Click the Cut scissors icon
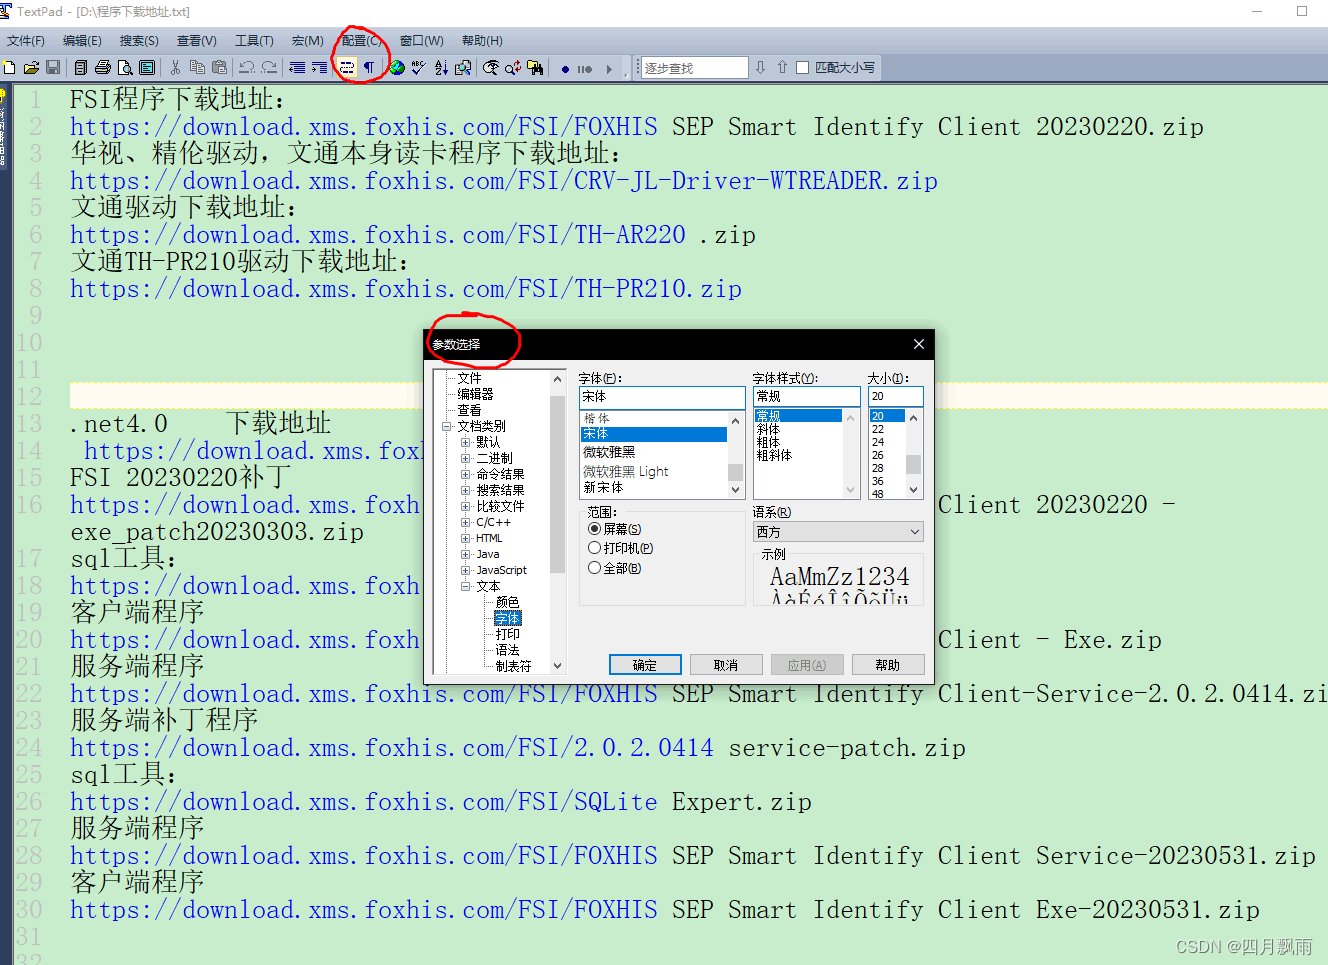The width and height of the screenshot is (1328, 965). tap(175, 68)
